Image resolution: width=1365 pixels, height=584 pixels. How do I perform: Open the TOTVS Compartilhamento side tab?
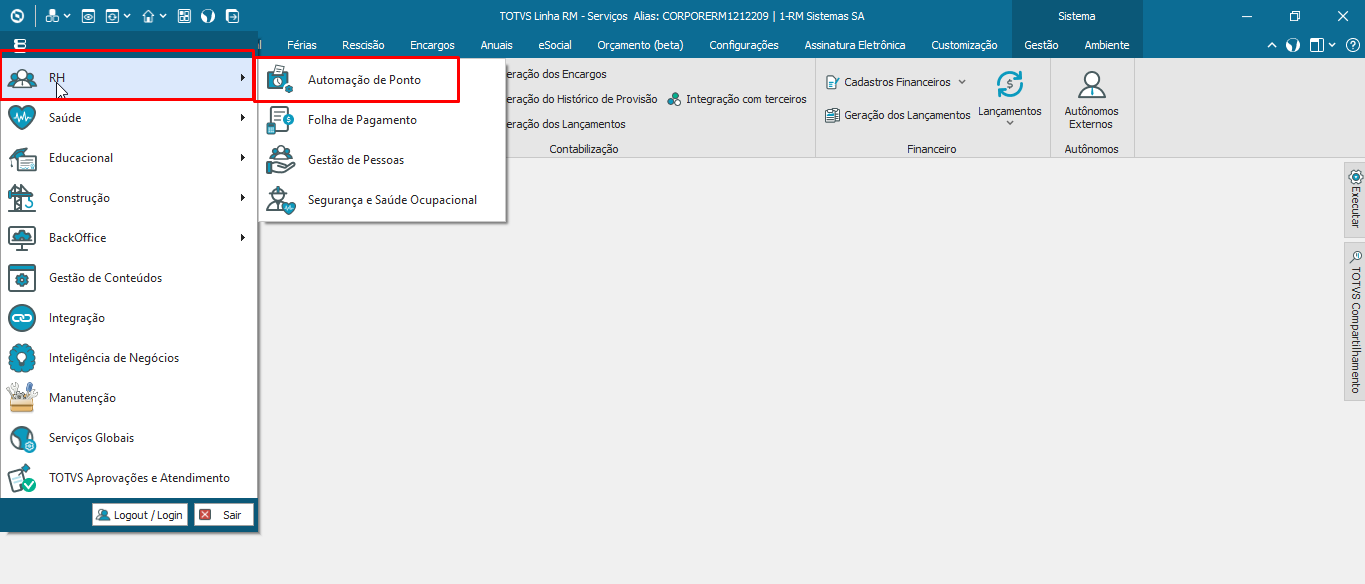point(1355,321)
